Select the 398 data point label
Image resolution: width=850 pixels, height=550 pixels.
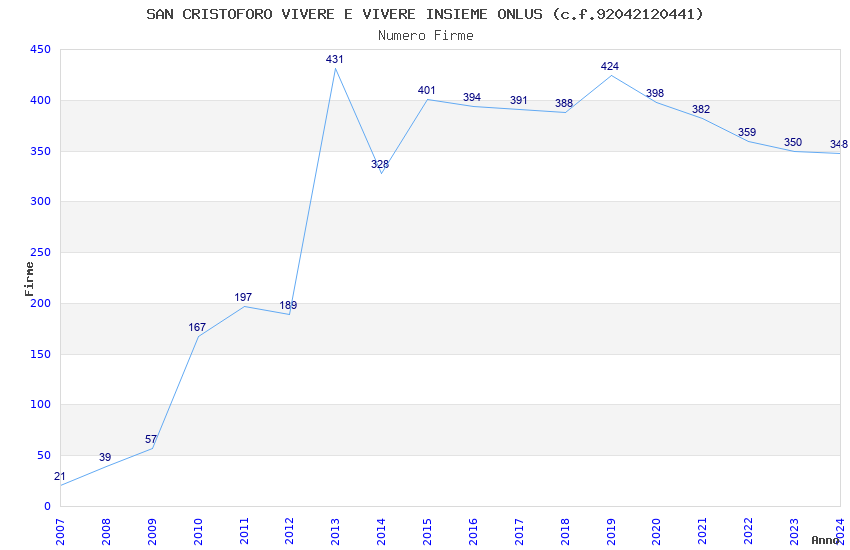[x=655, y=93]
